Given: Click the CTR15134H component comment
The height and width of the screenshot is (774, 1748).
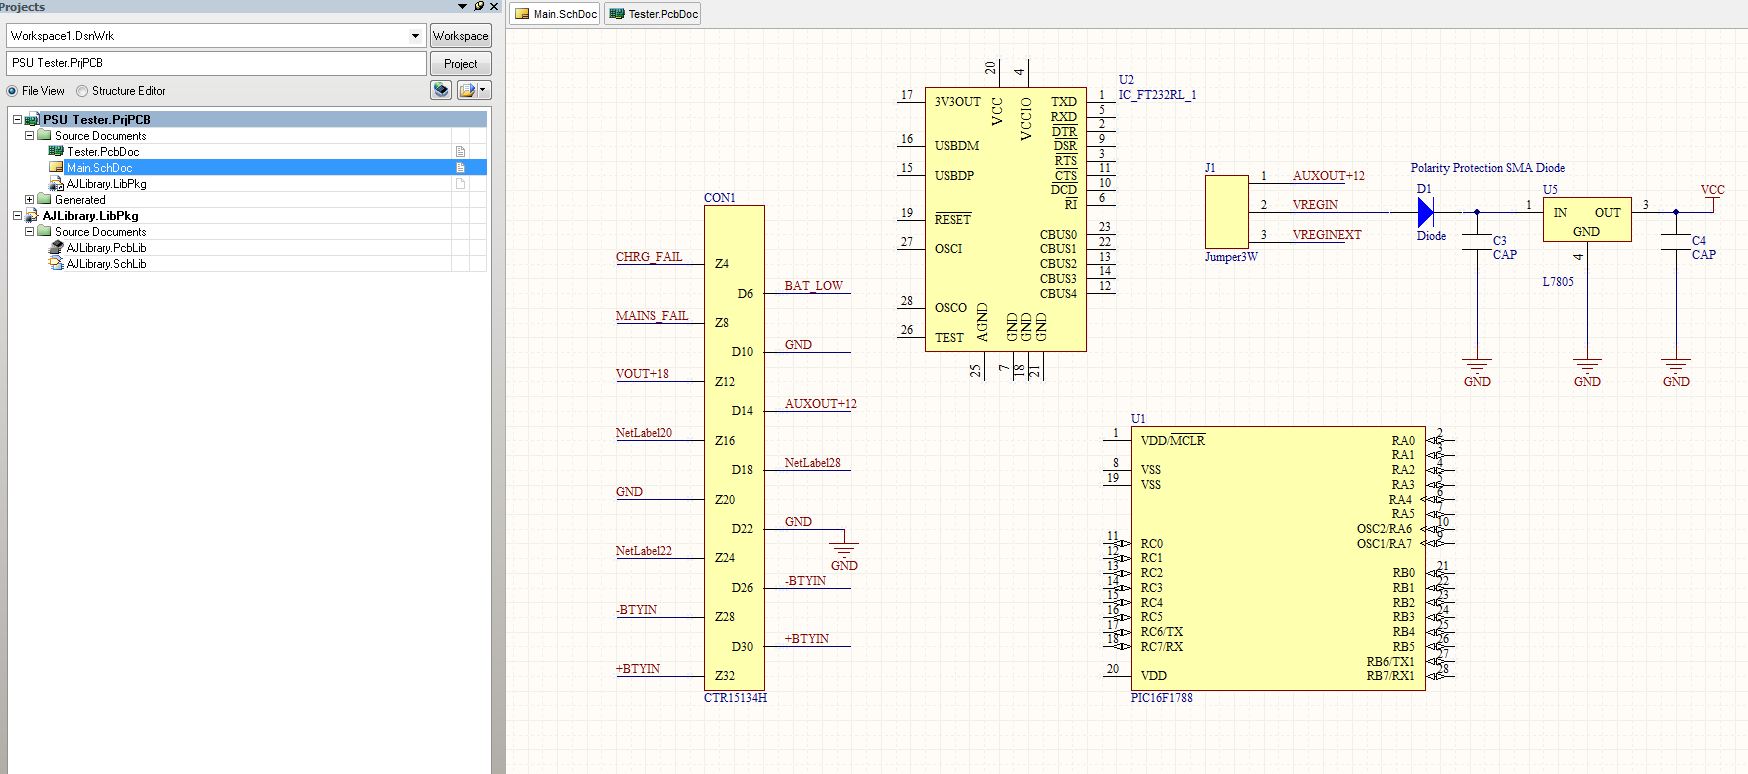Looking at the screenshot, I should coord(735,698).
